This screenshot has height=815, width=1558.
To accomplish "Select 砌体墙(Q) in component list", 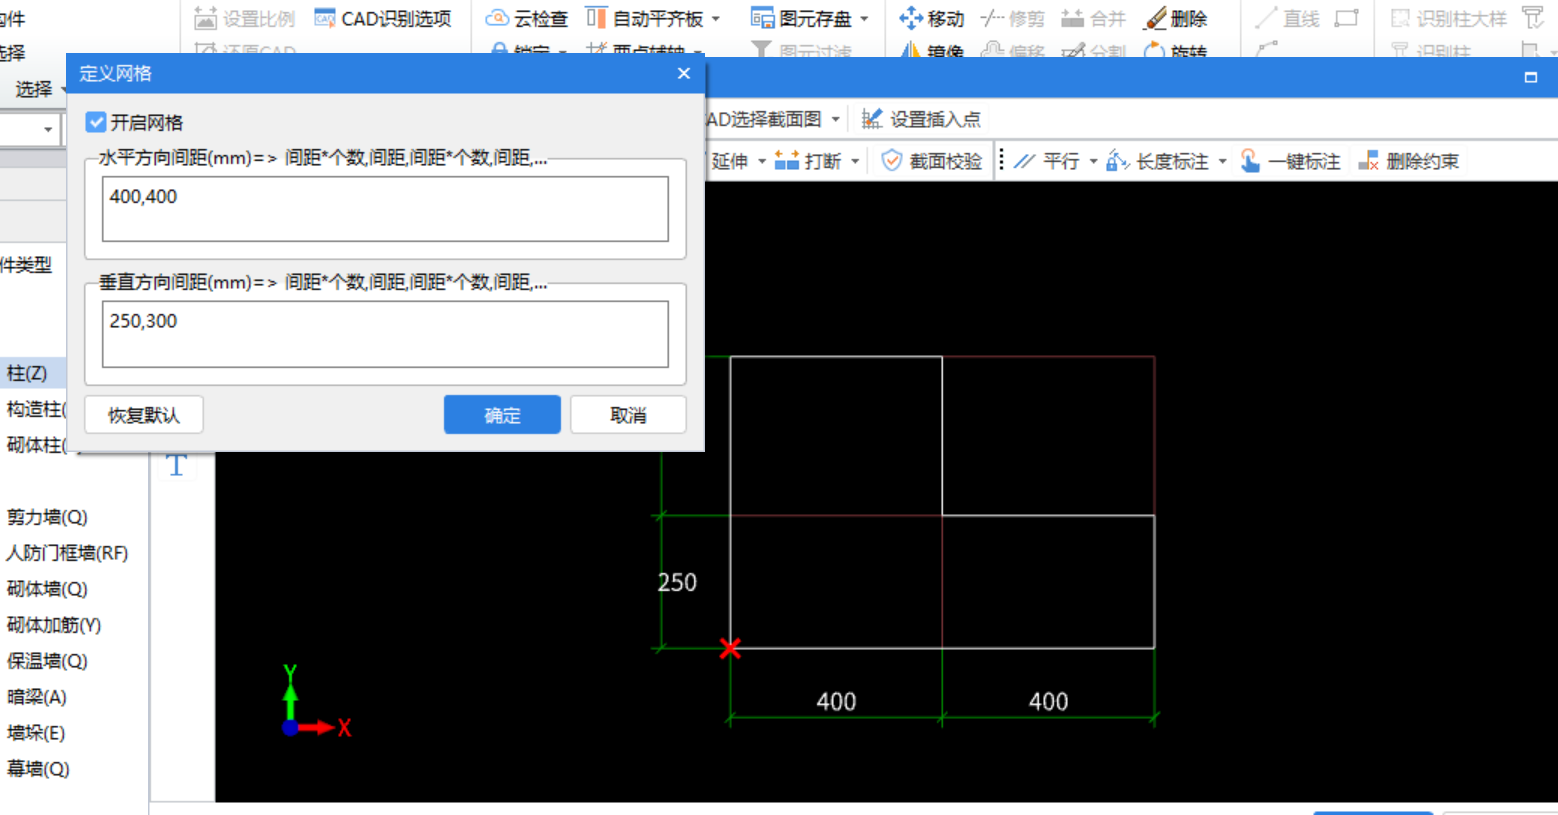I will [47, 589].
